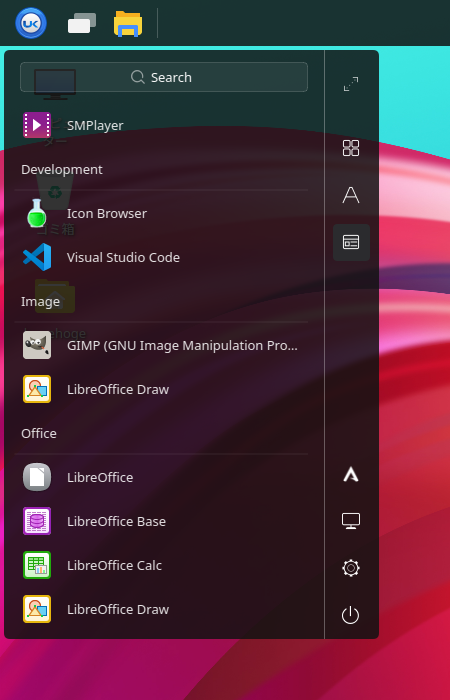
Task: Select the Icon Browser label
Action: [107, 213]
